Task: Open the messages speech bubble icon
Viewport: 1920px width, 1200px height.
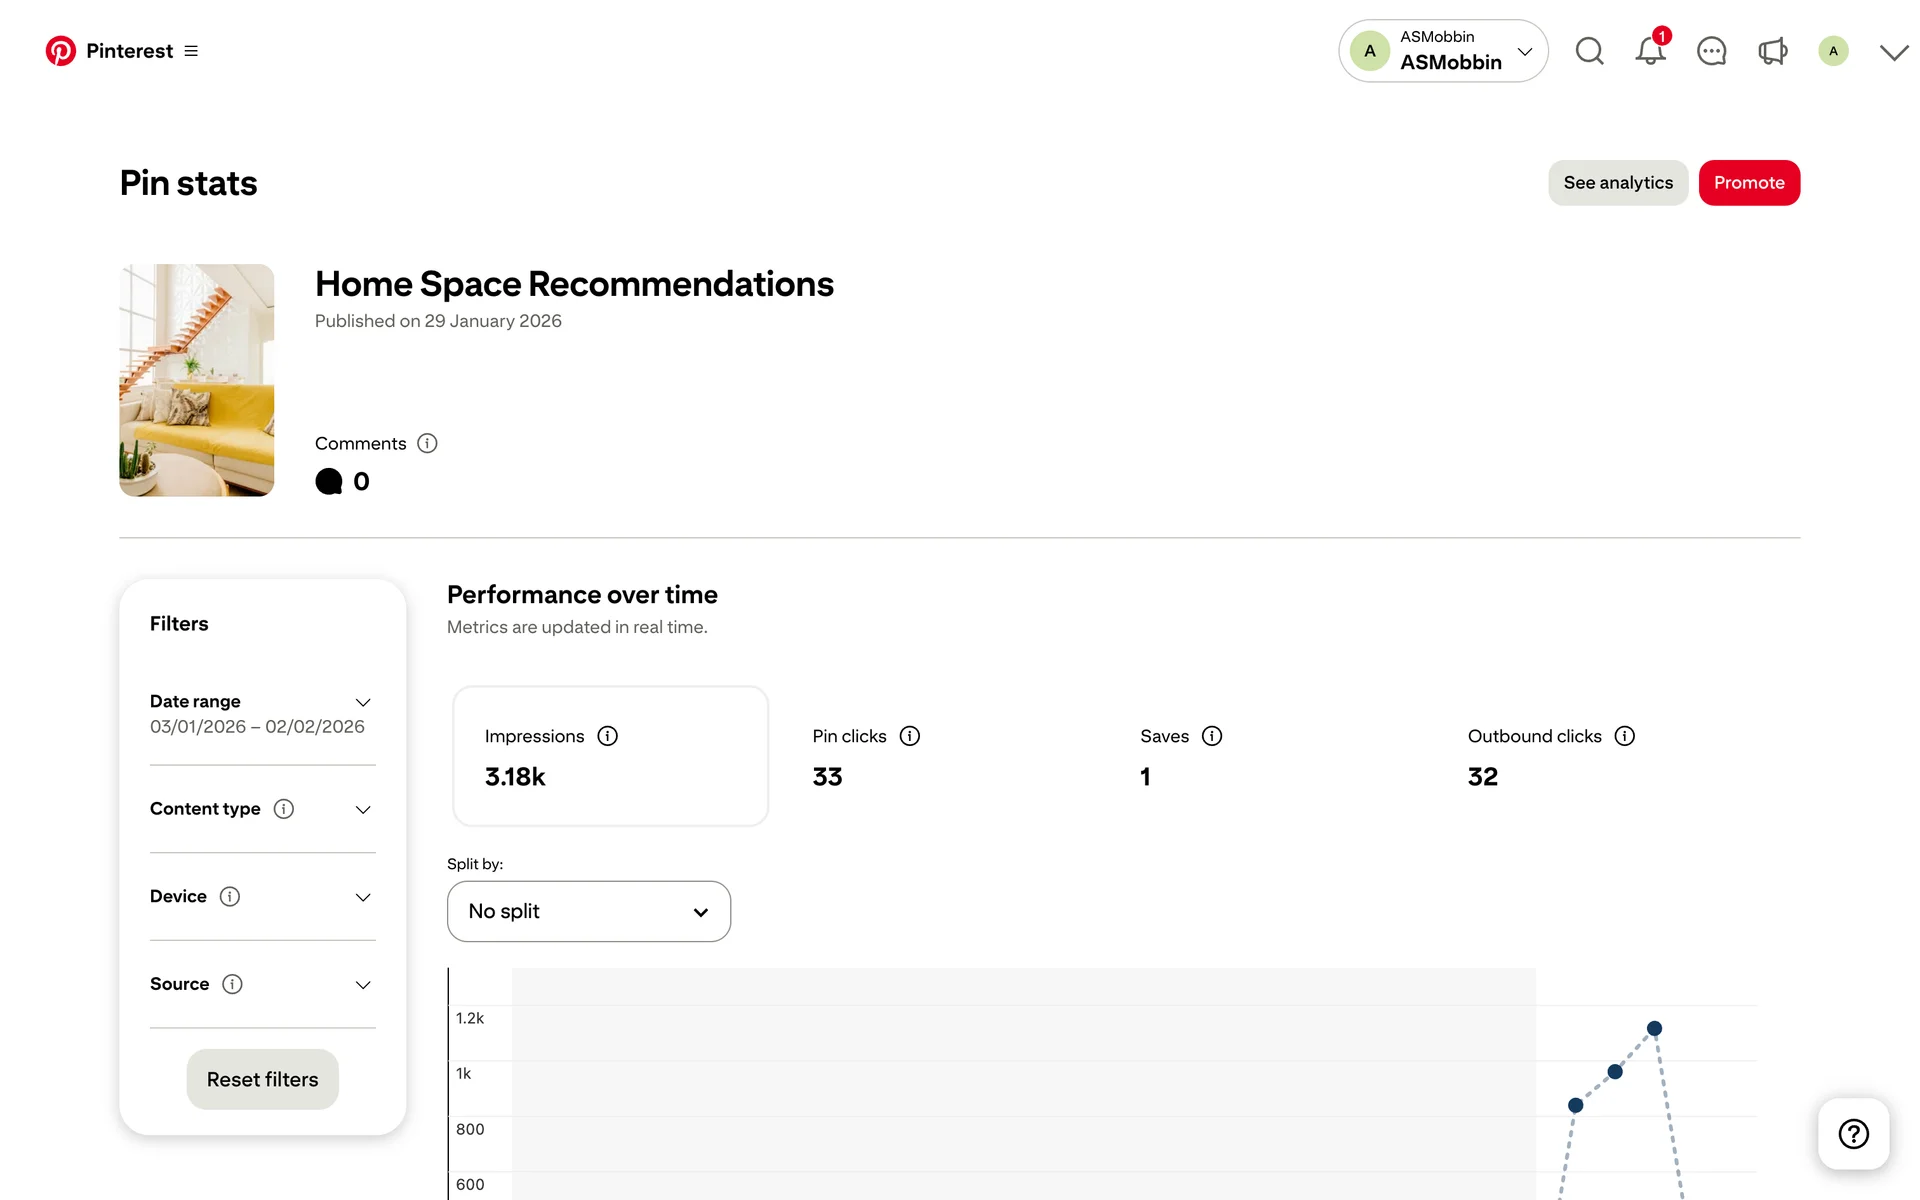Action: pyautogui.click(x=1711, y=51)
